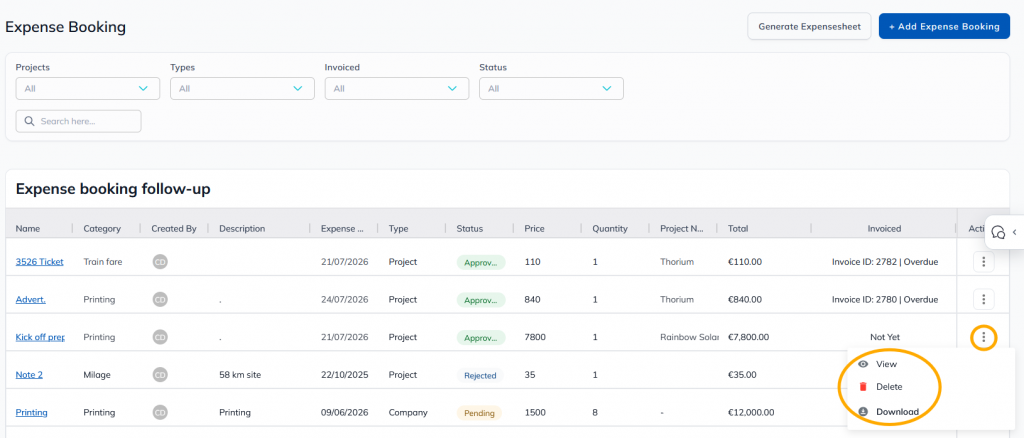Viewport: 1024px width, 438px height.
Task: Click creator avatar on the 3526 Ticket row
Action: [159, 262]
